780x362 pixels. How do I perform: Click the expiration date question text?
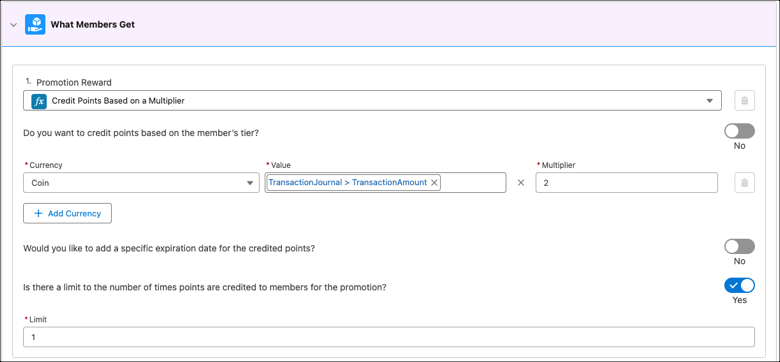click(169, 248)
